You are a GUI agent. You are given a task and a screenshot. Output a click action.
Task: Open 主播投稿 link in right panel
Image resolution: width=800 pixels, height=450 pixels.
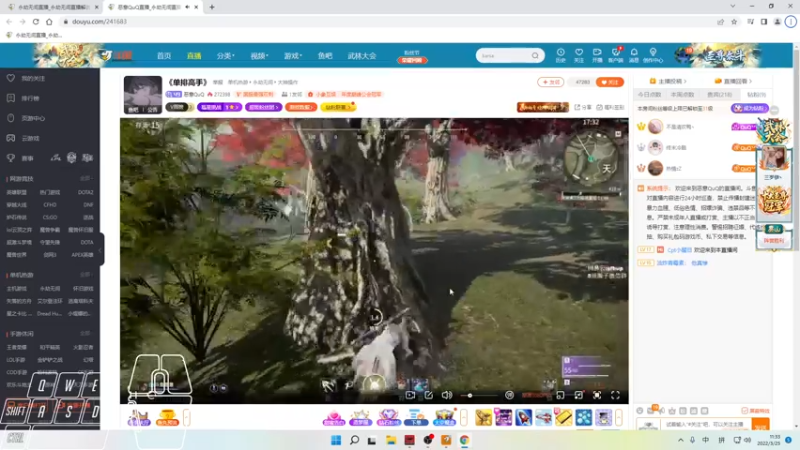pos(668,81)
